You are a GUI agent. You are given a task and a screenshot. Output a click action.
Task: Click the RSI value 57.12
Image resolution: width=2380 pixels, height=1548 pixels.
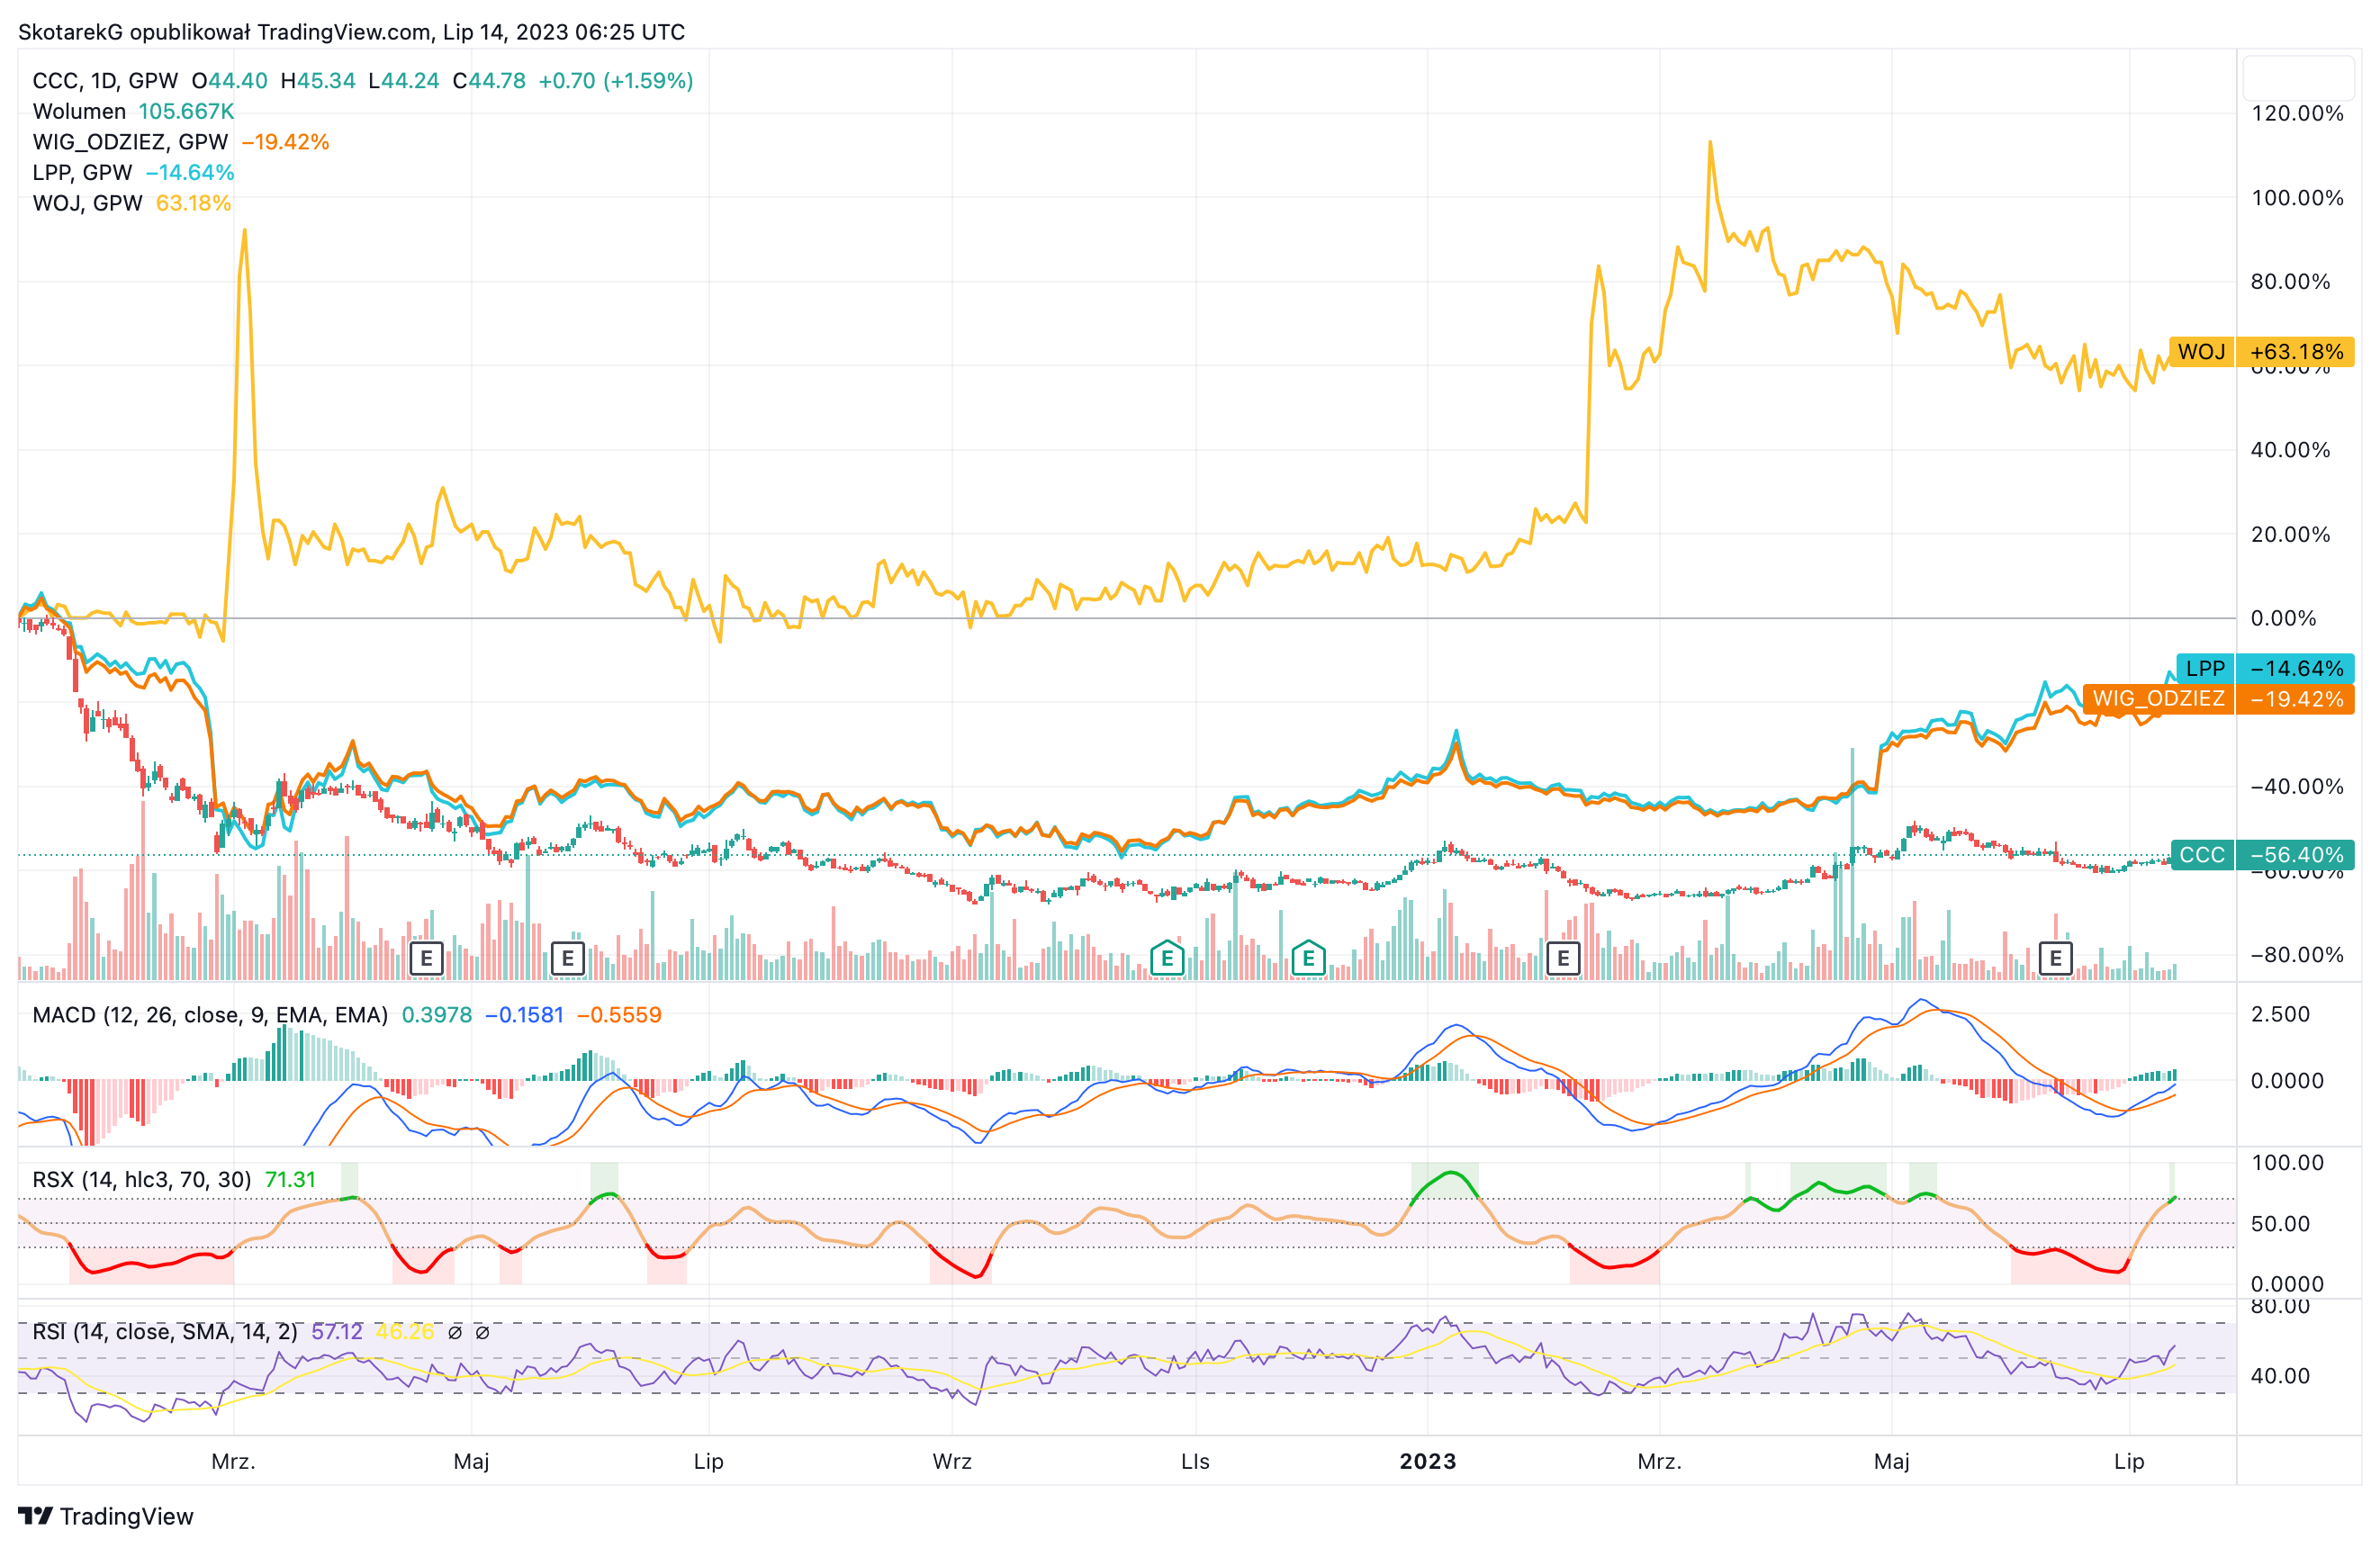(x=337, y=1332)
